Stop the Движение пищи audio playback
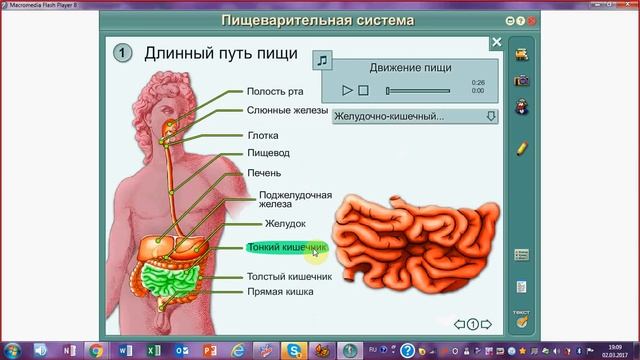 (x=363, y=90)
